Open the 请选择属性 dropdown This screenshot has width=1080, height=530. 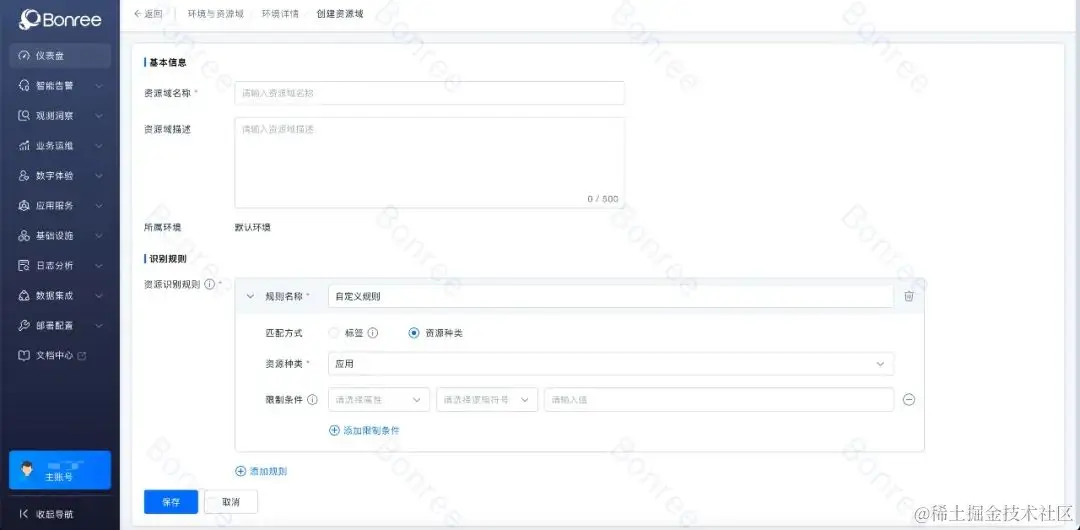coord(379,400)
